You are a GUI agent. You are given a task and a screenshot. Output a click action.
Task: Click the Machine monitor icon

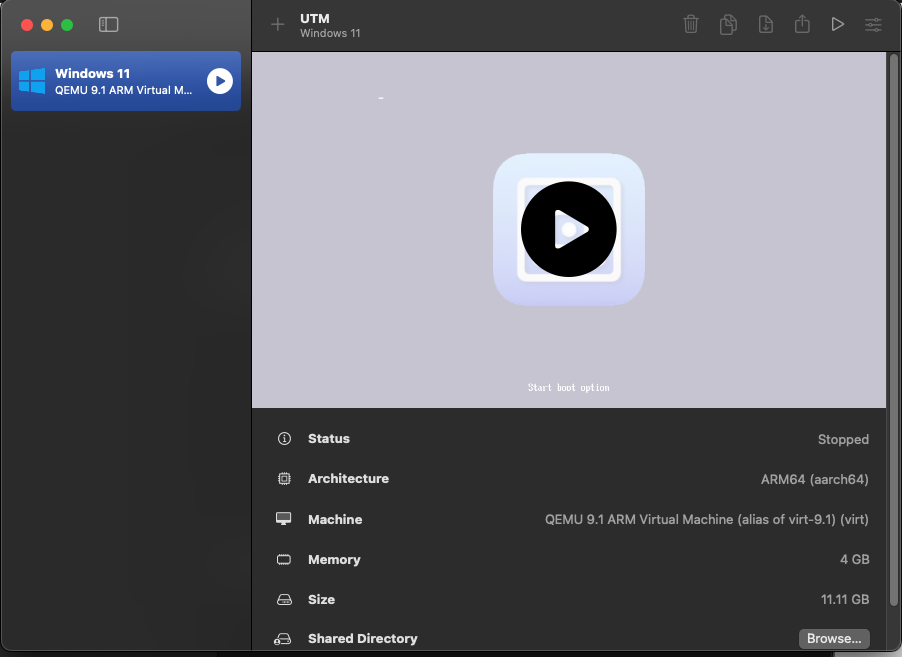(x=284, y=519)
